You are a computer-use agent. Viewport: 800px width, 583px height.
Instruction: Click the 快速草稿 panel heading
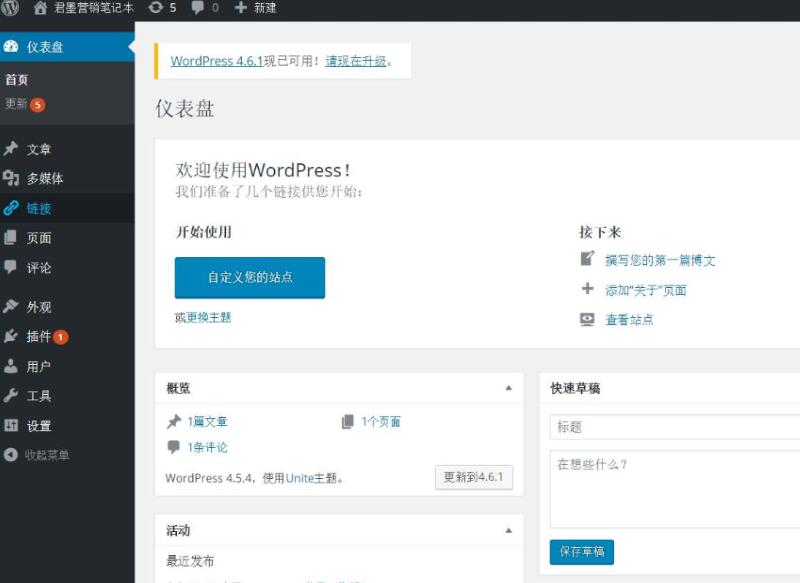[x=575, y=388]
